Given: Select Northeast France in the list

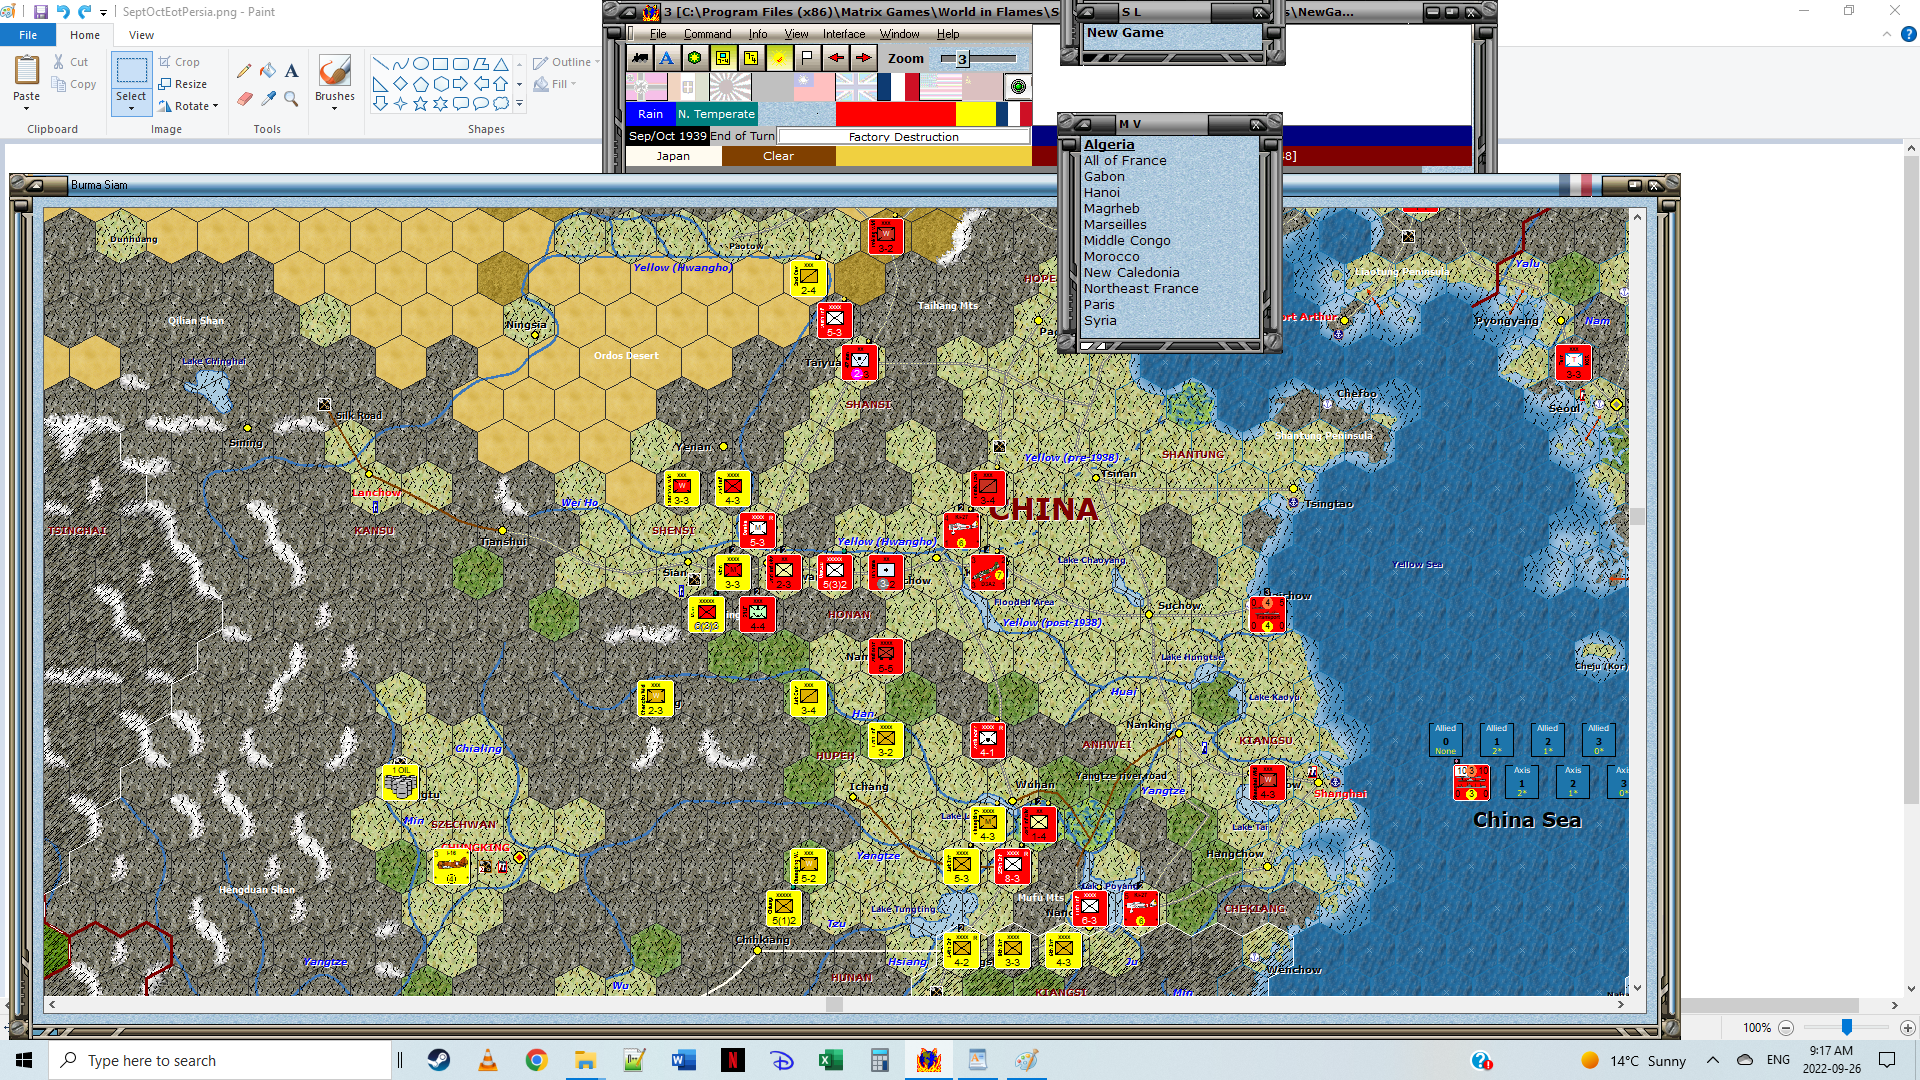Looking at the screenshot, I should (1140, 288).
